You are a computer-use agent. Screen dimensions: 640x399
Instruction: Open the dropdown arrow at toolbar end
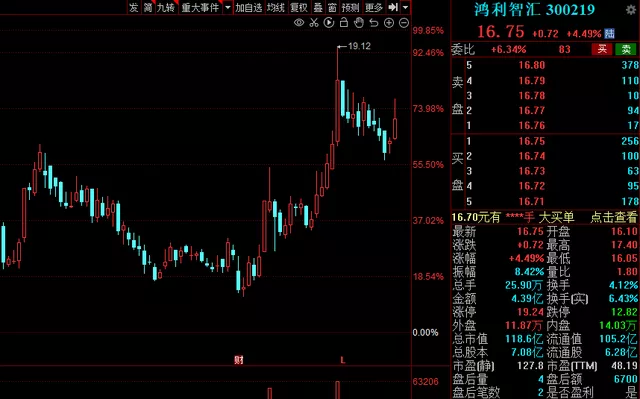(405, 7)
